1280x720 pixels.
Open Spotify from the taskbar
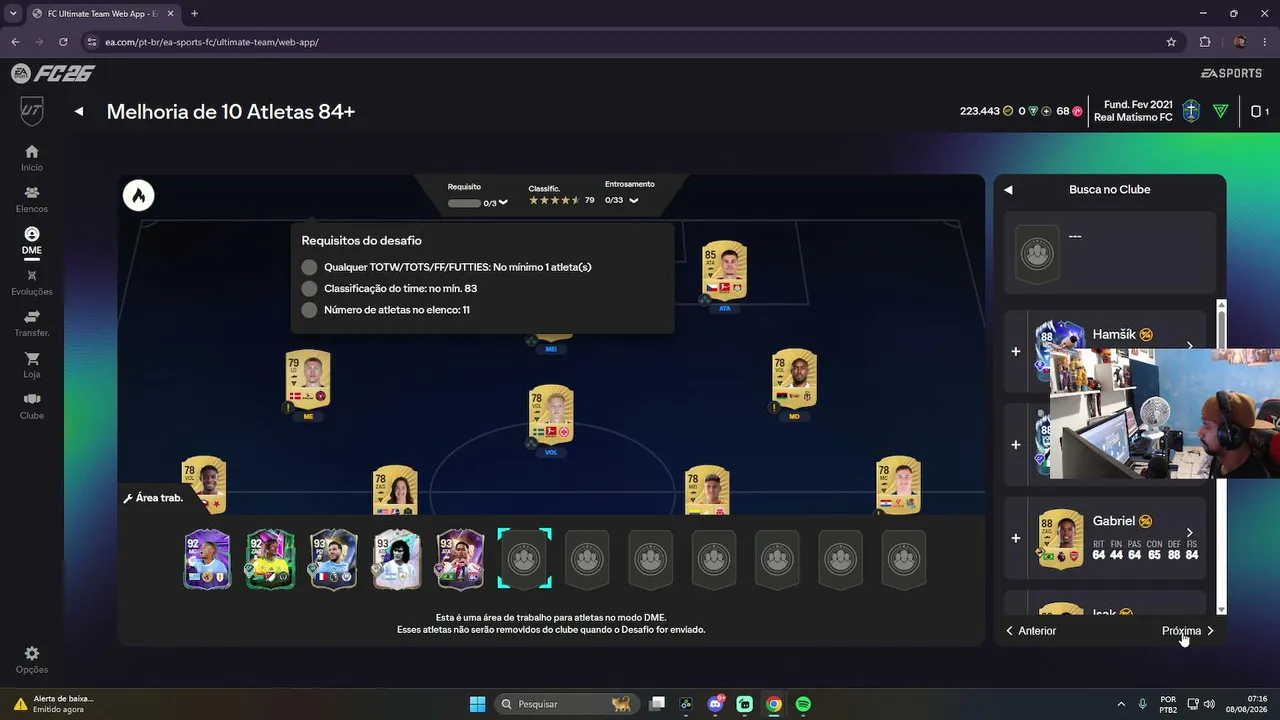[803, 704]
